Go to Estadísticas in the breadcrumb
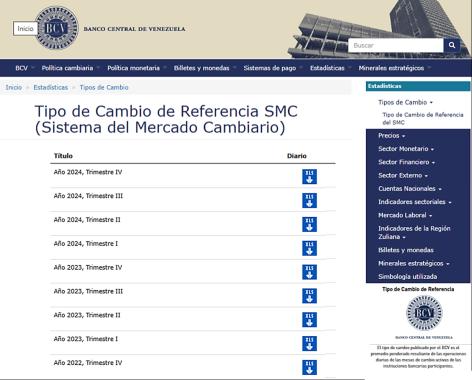 coord(51,87)
